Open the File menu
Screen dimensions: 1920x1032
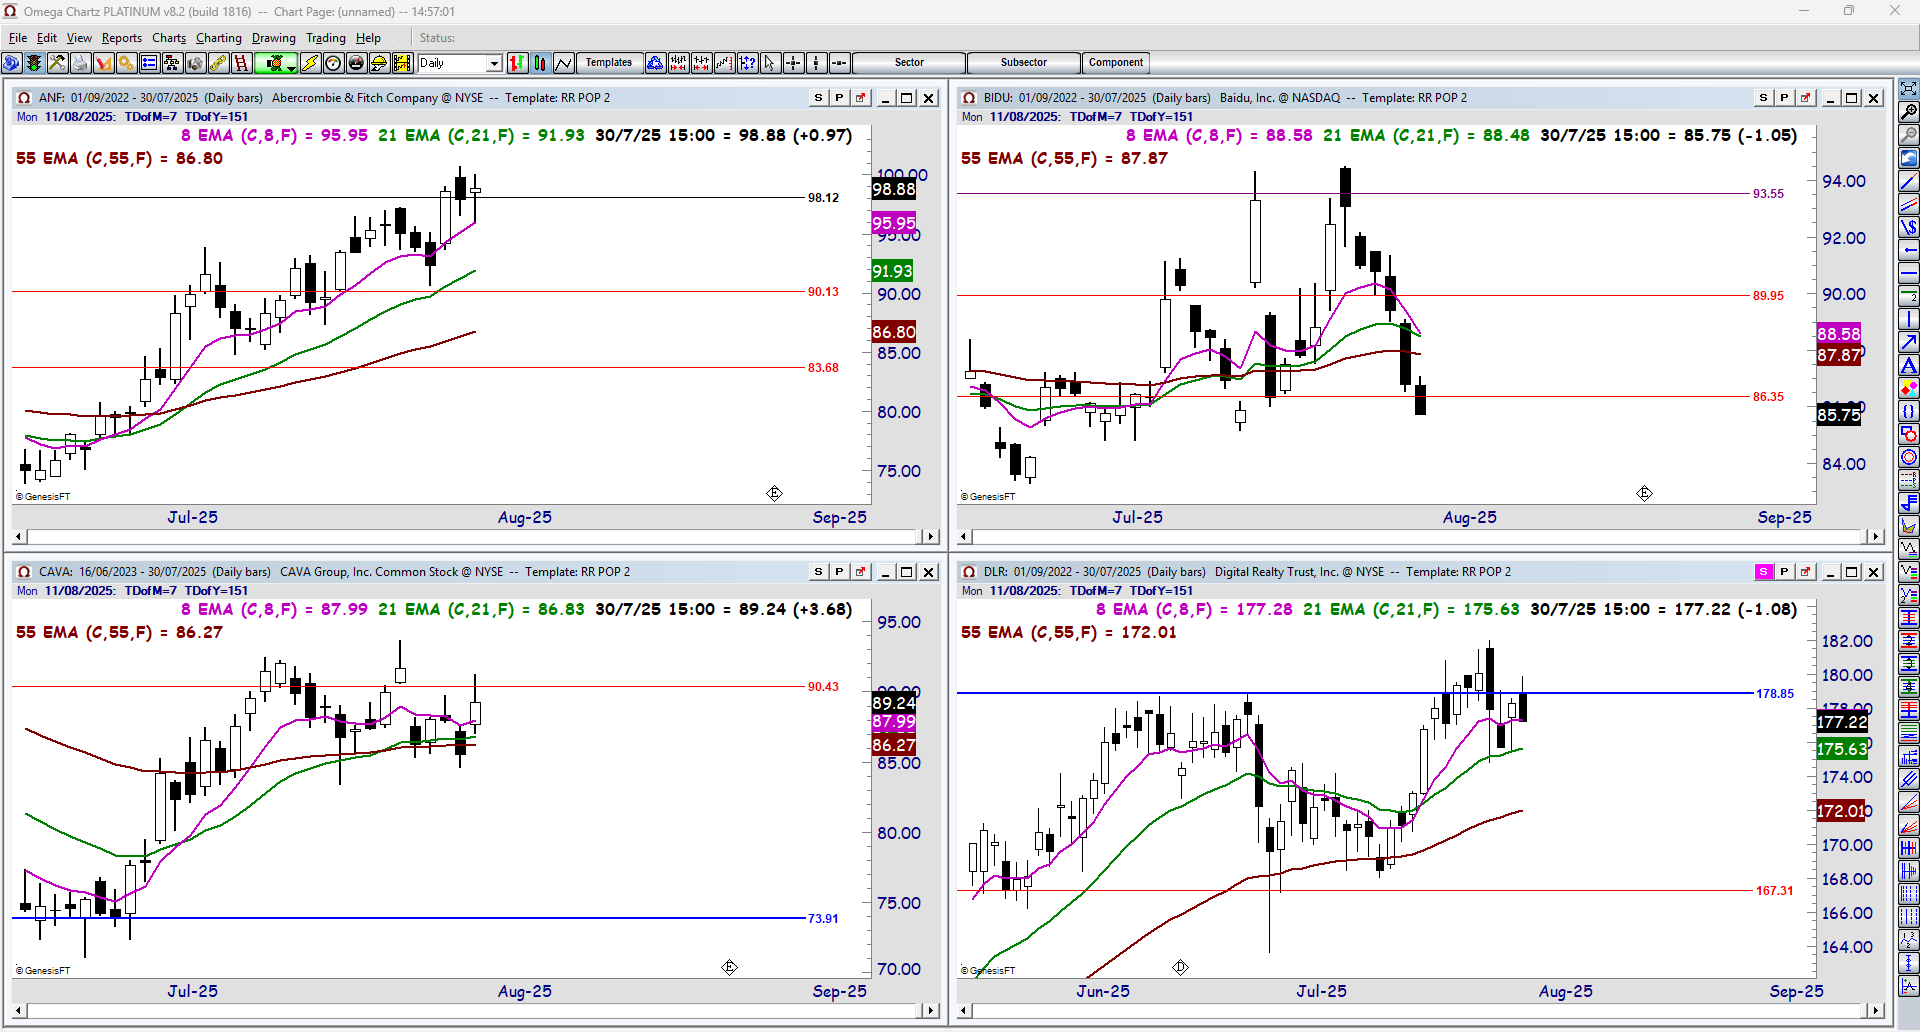pos(18,38)
